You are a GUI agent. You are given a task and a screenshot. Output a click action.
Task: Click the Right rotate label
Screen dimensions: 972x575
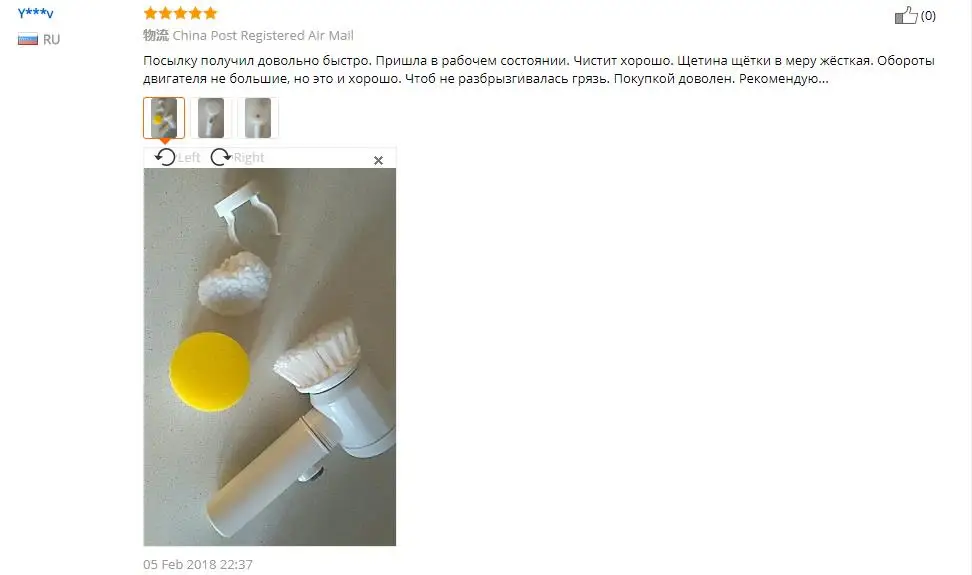249,157
